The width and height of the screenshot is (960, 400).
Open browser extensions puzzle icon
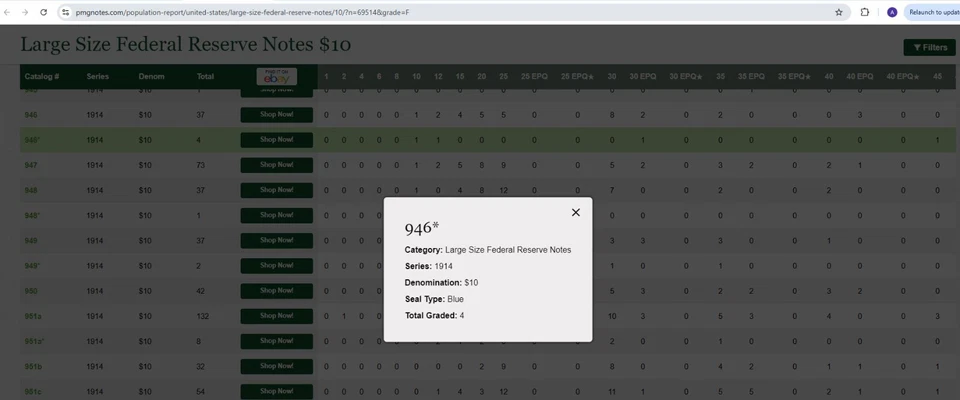click(865, 12)
